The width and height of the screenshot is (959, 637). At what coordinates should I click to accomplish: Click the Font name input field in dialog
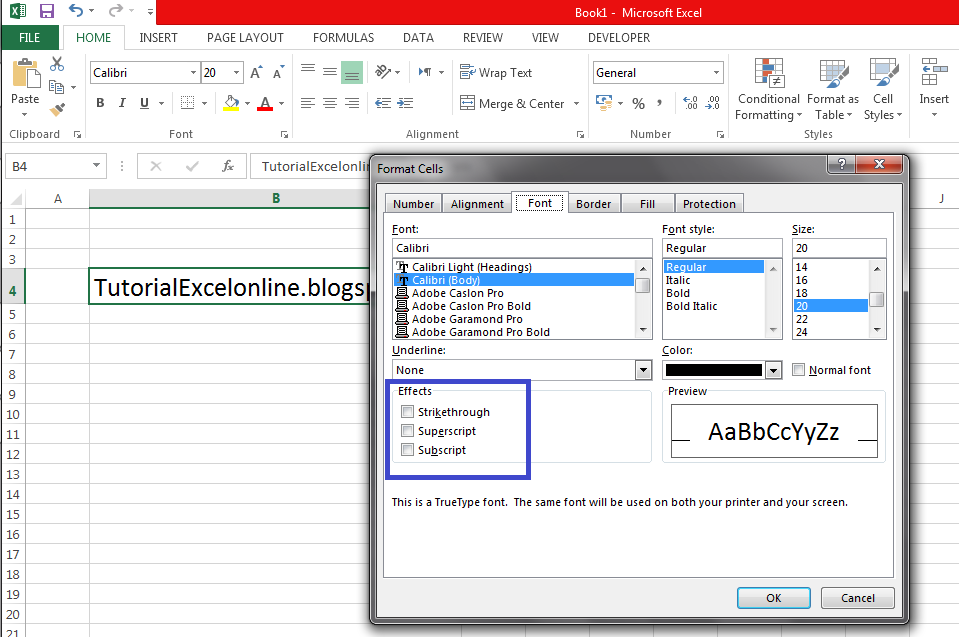tap(522, 248)
